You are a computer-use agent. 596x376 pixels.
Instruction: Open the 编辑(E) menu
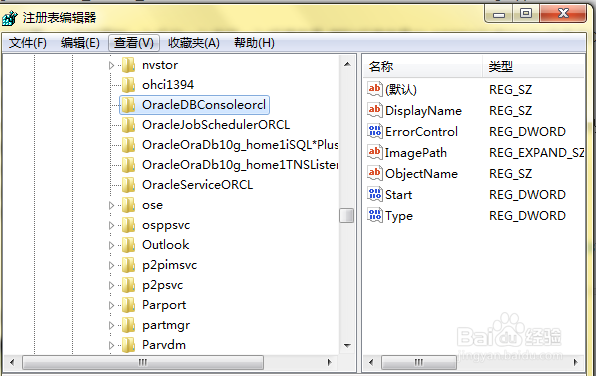80,43
